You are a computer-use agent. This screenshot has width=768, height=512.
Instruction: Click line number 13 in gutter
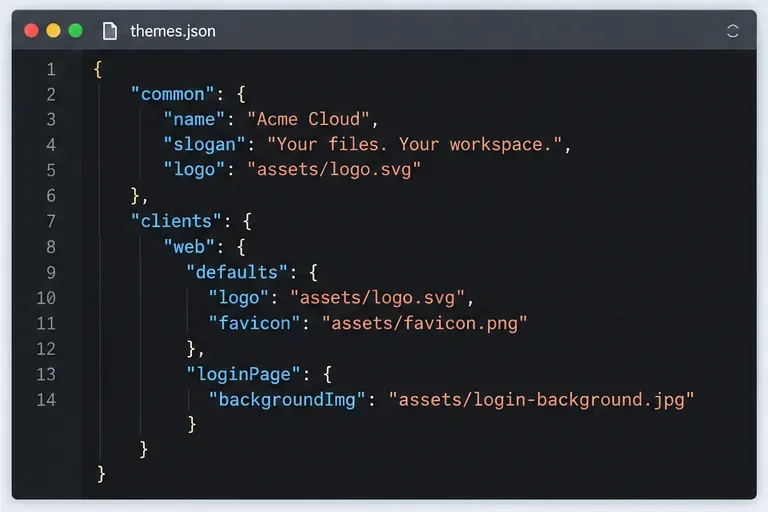point(46,374)
